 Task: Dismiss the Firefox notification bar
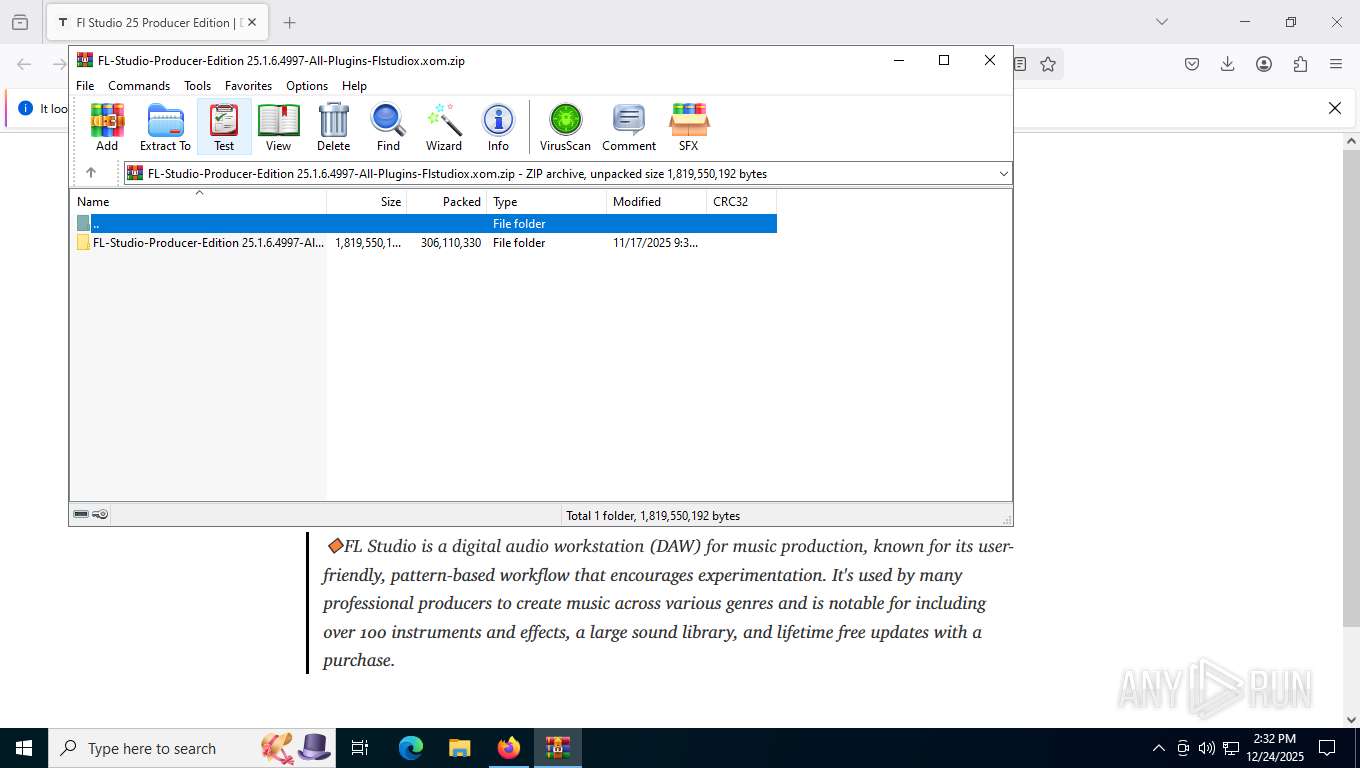click(x=1334, y=108)
